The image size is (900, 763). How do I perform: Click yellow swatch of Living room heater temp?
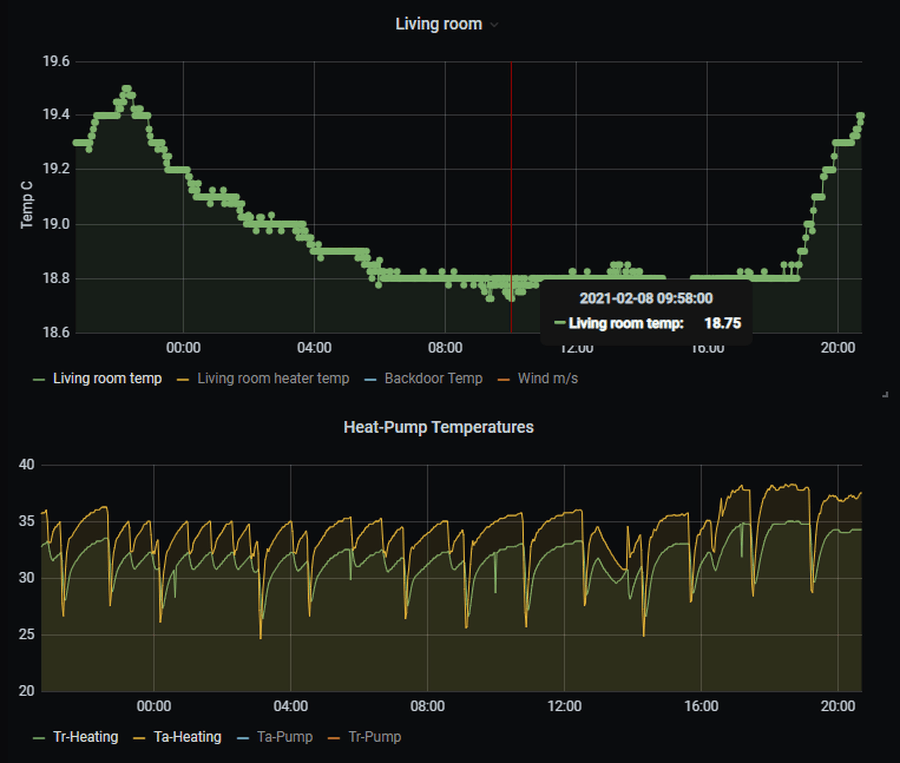(183, 379)
